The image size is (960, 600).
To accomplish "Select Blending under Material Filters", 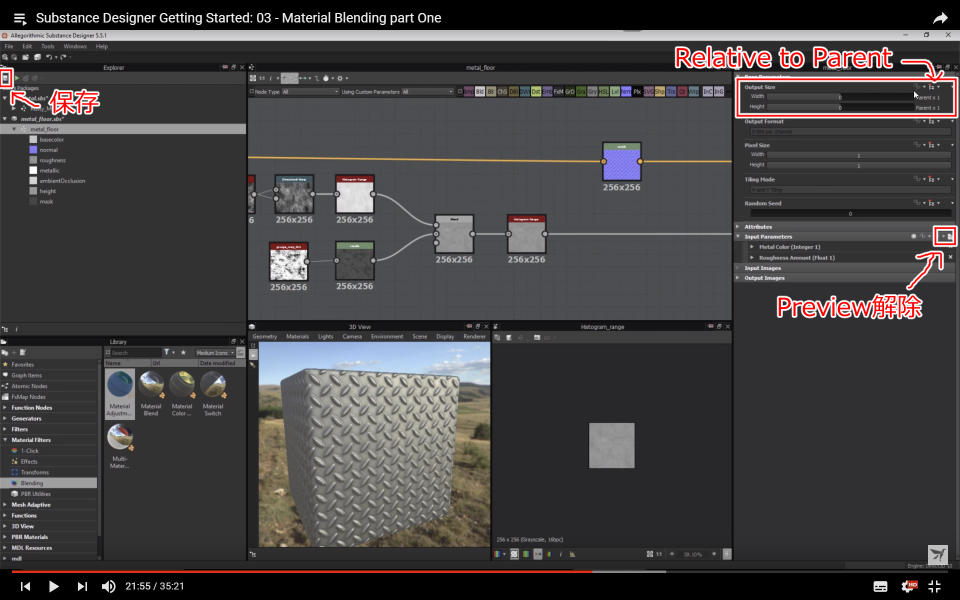I will pos(49,483).
